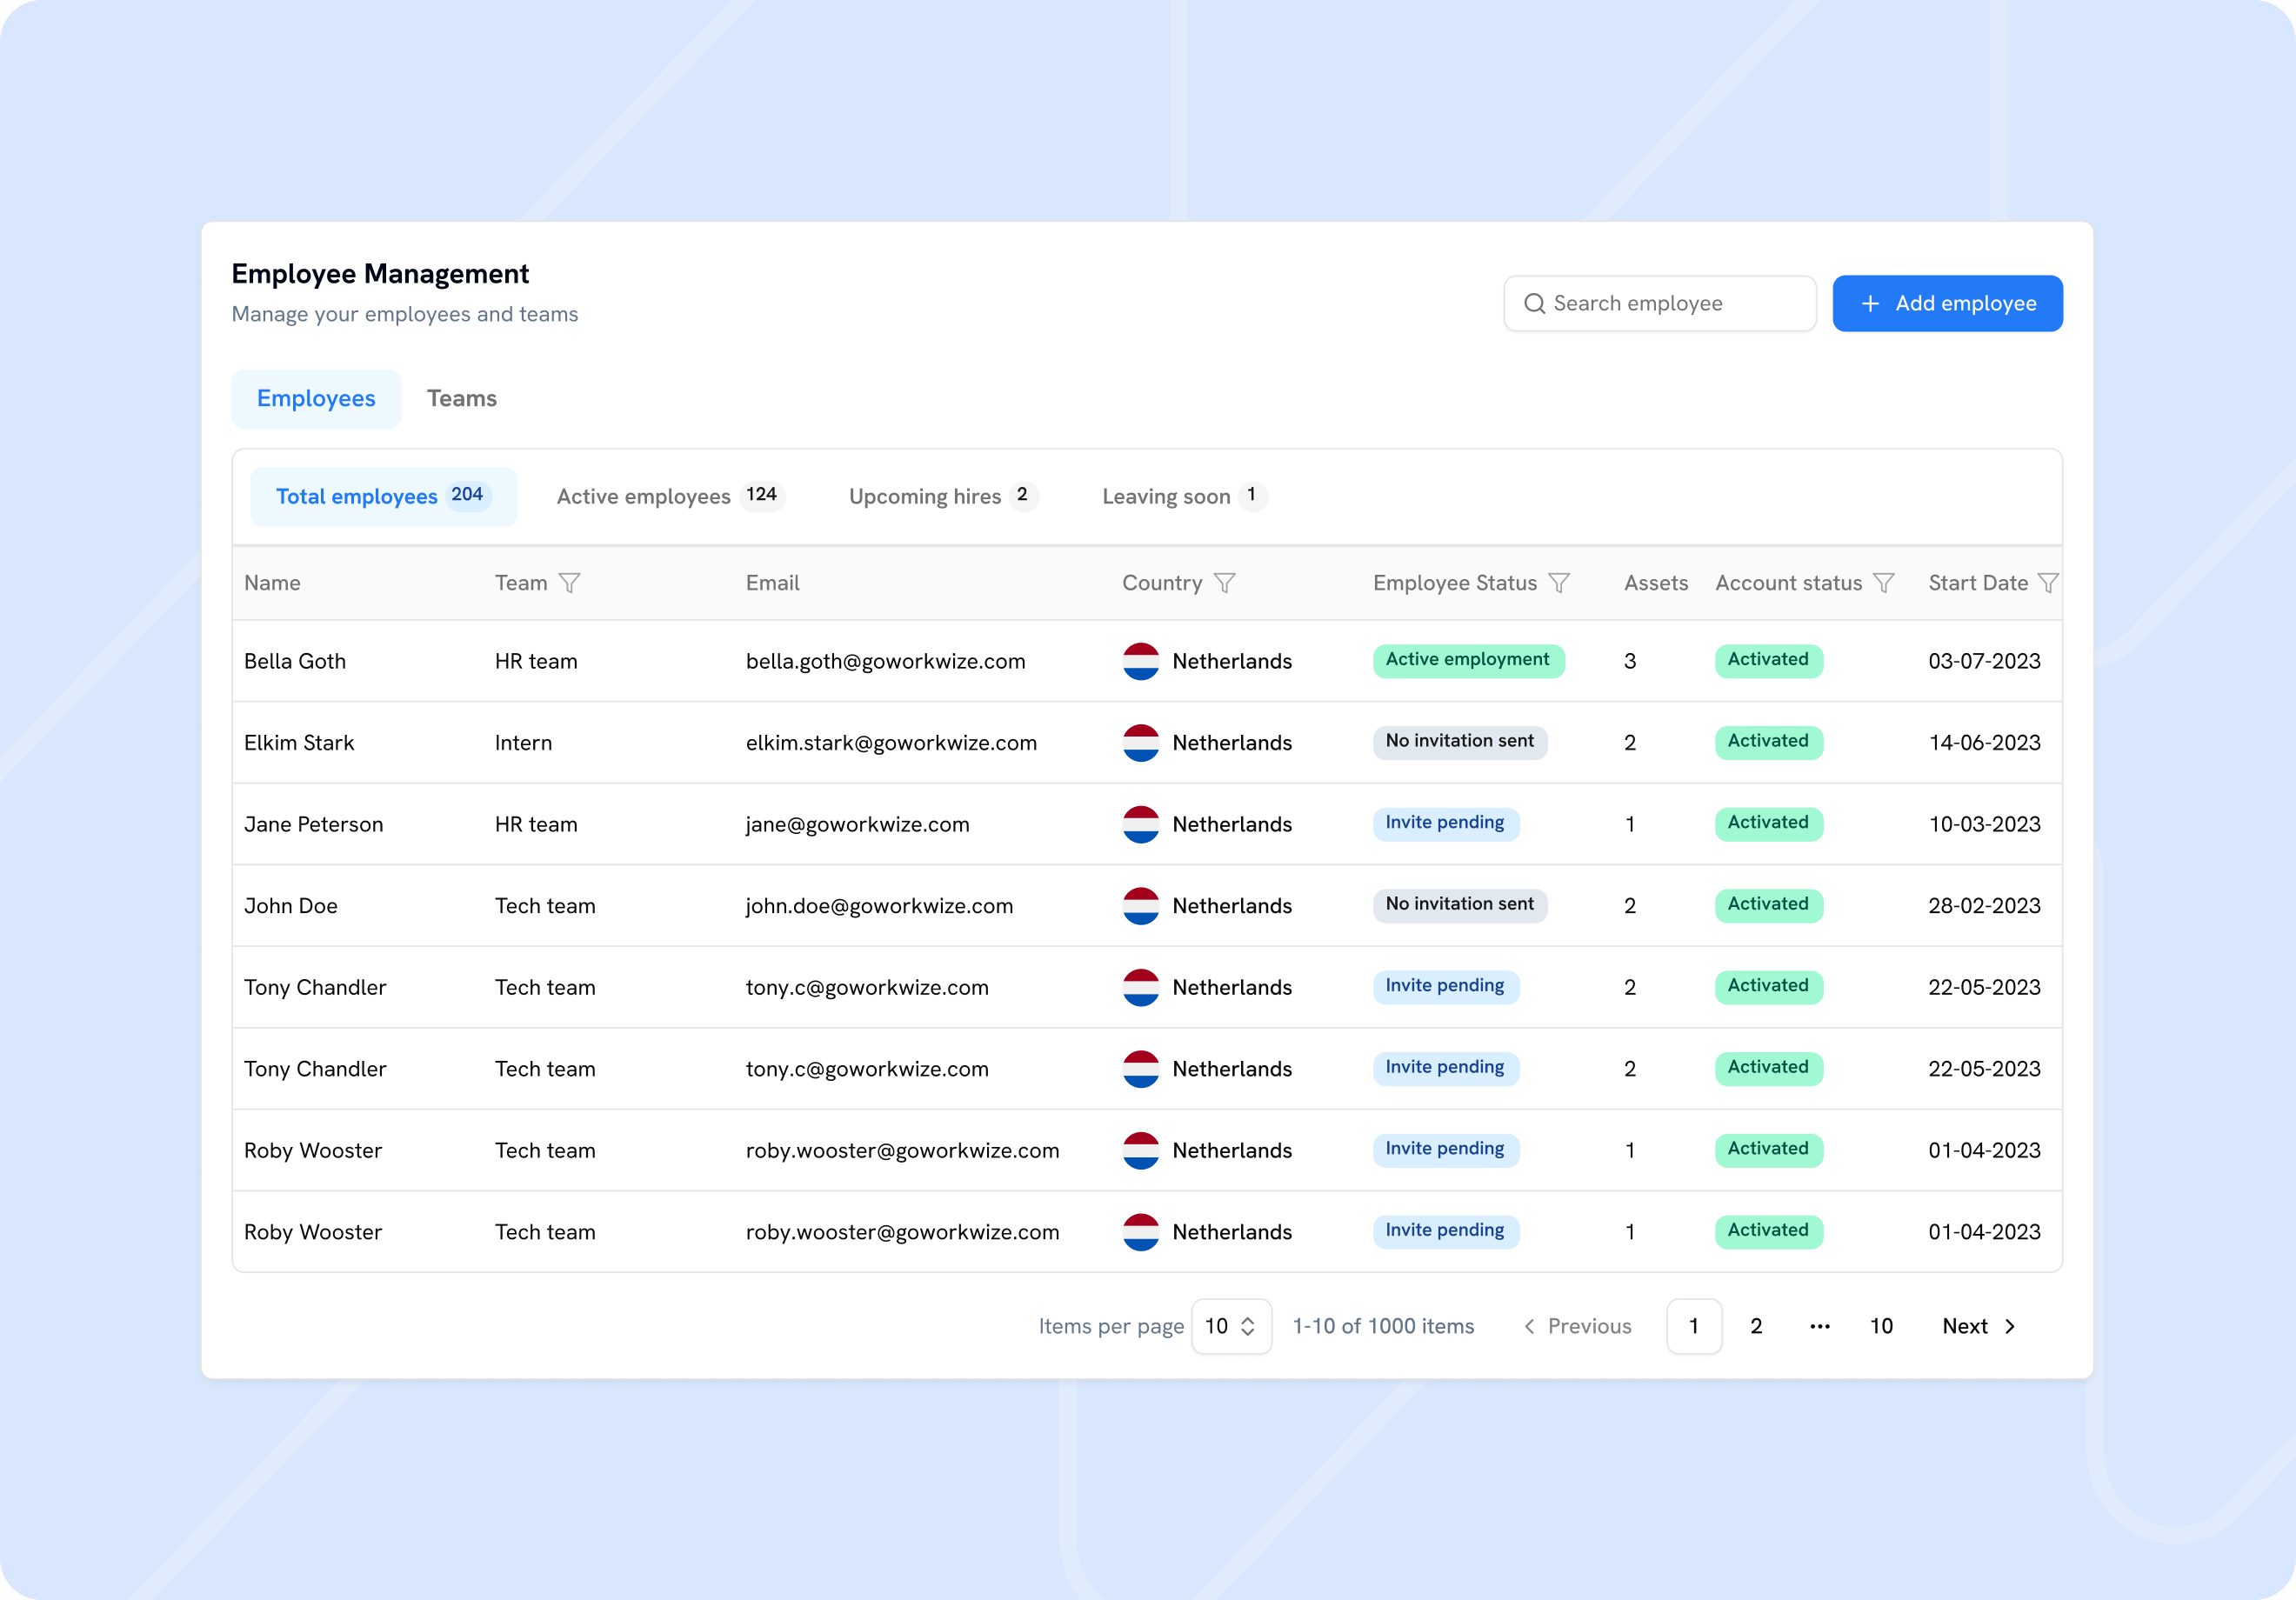Click Bella Goth's HR team cell
The height and width of the screenshot is (1600, 2296).
point(536,661)
